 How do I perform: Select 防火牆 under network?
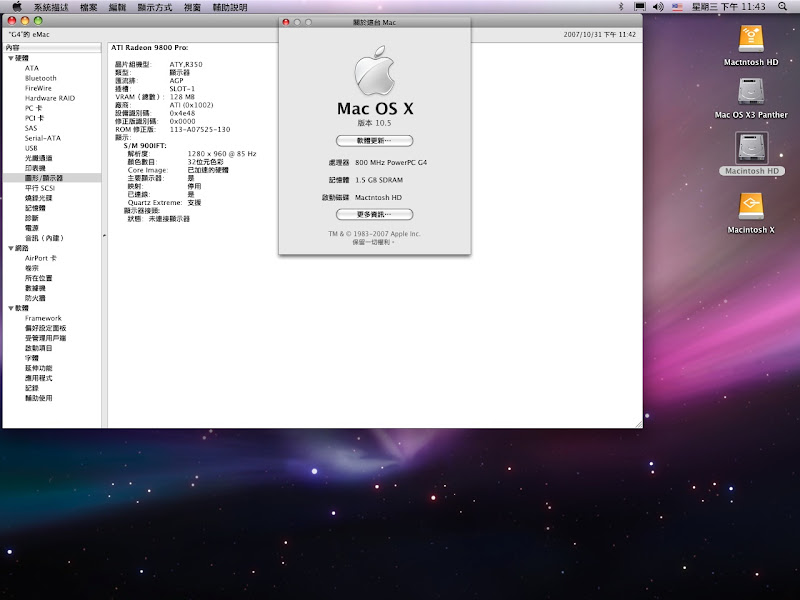[35, 298]
